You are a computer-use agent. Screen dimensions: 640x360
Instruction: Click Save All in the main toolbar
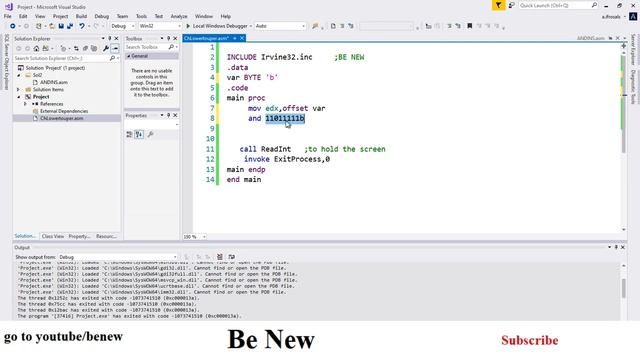[x=70, y=26]
